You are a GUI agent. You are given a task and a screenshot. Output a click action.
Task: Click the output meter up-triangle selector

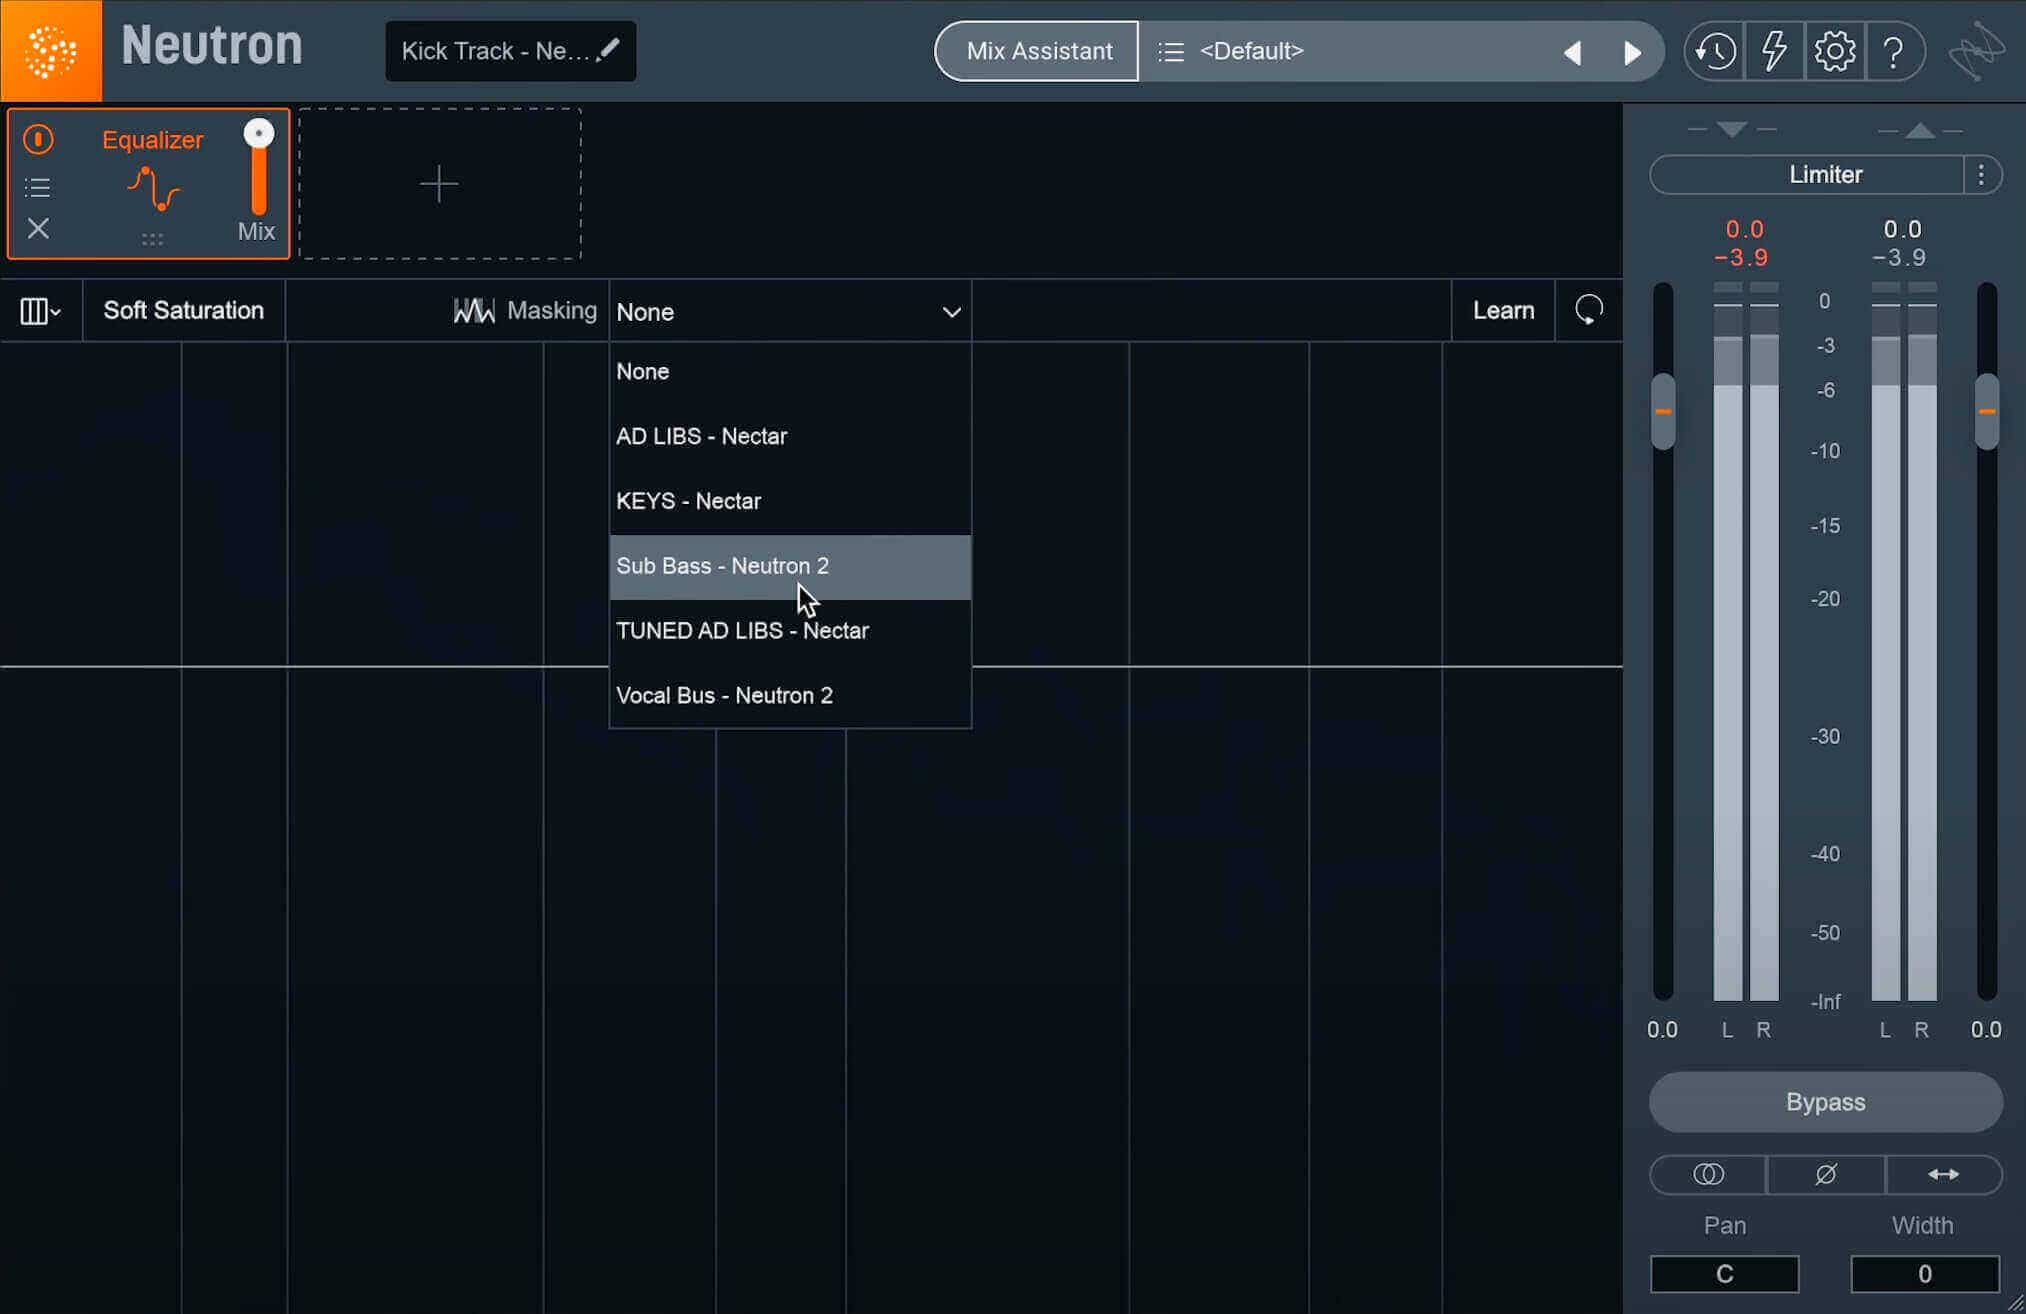1920,130
